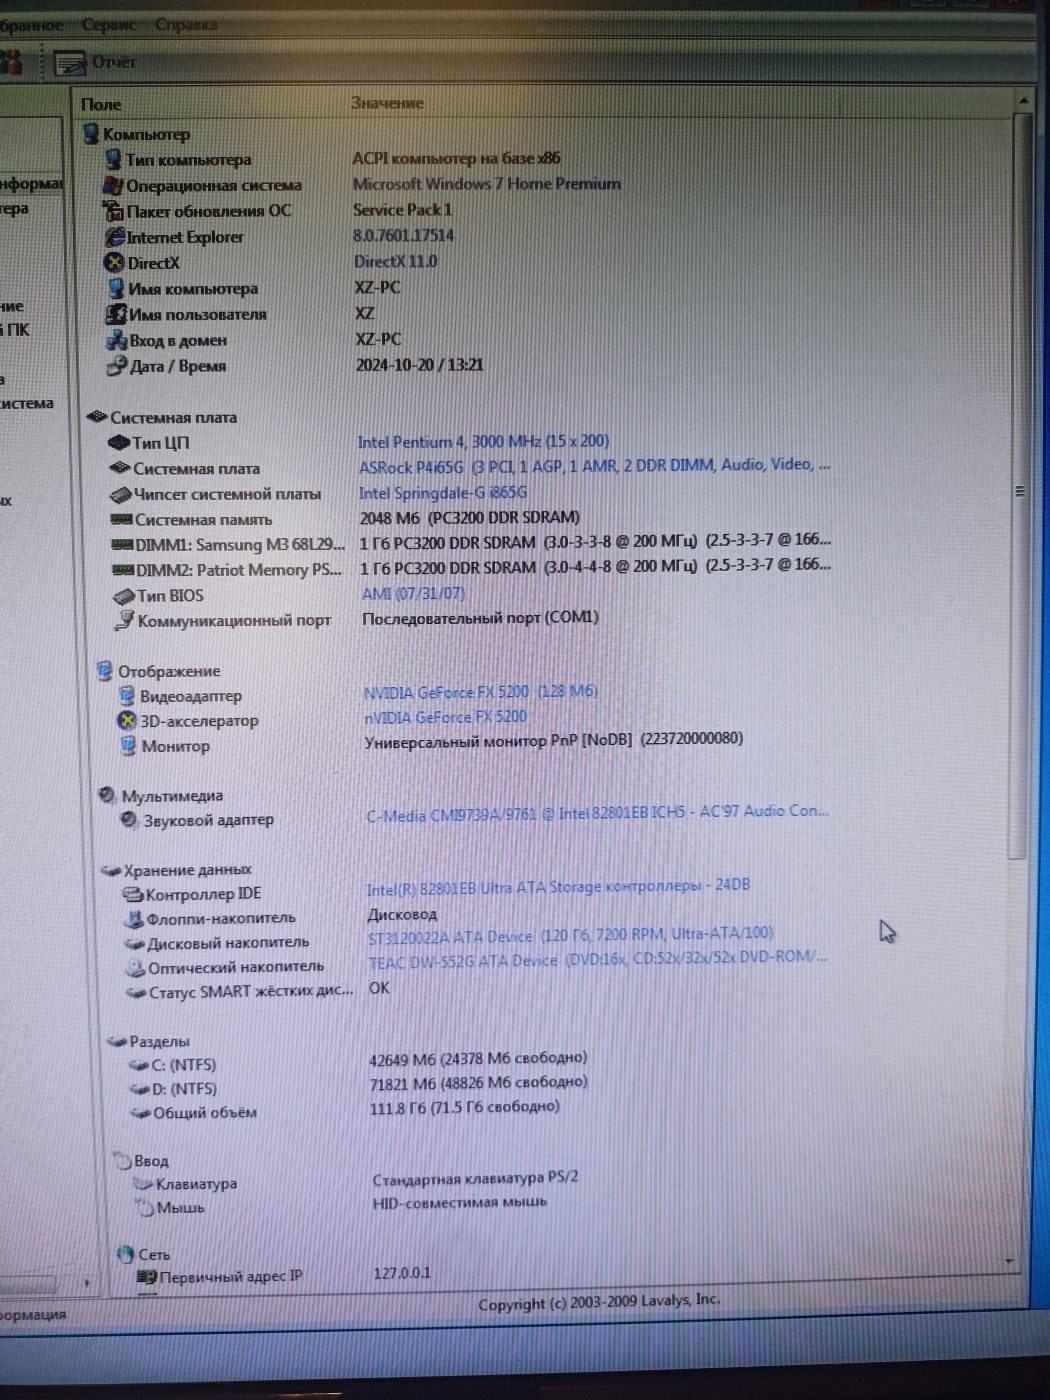Select the 'Service Pack 1' value

(x=402, y=210)
